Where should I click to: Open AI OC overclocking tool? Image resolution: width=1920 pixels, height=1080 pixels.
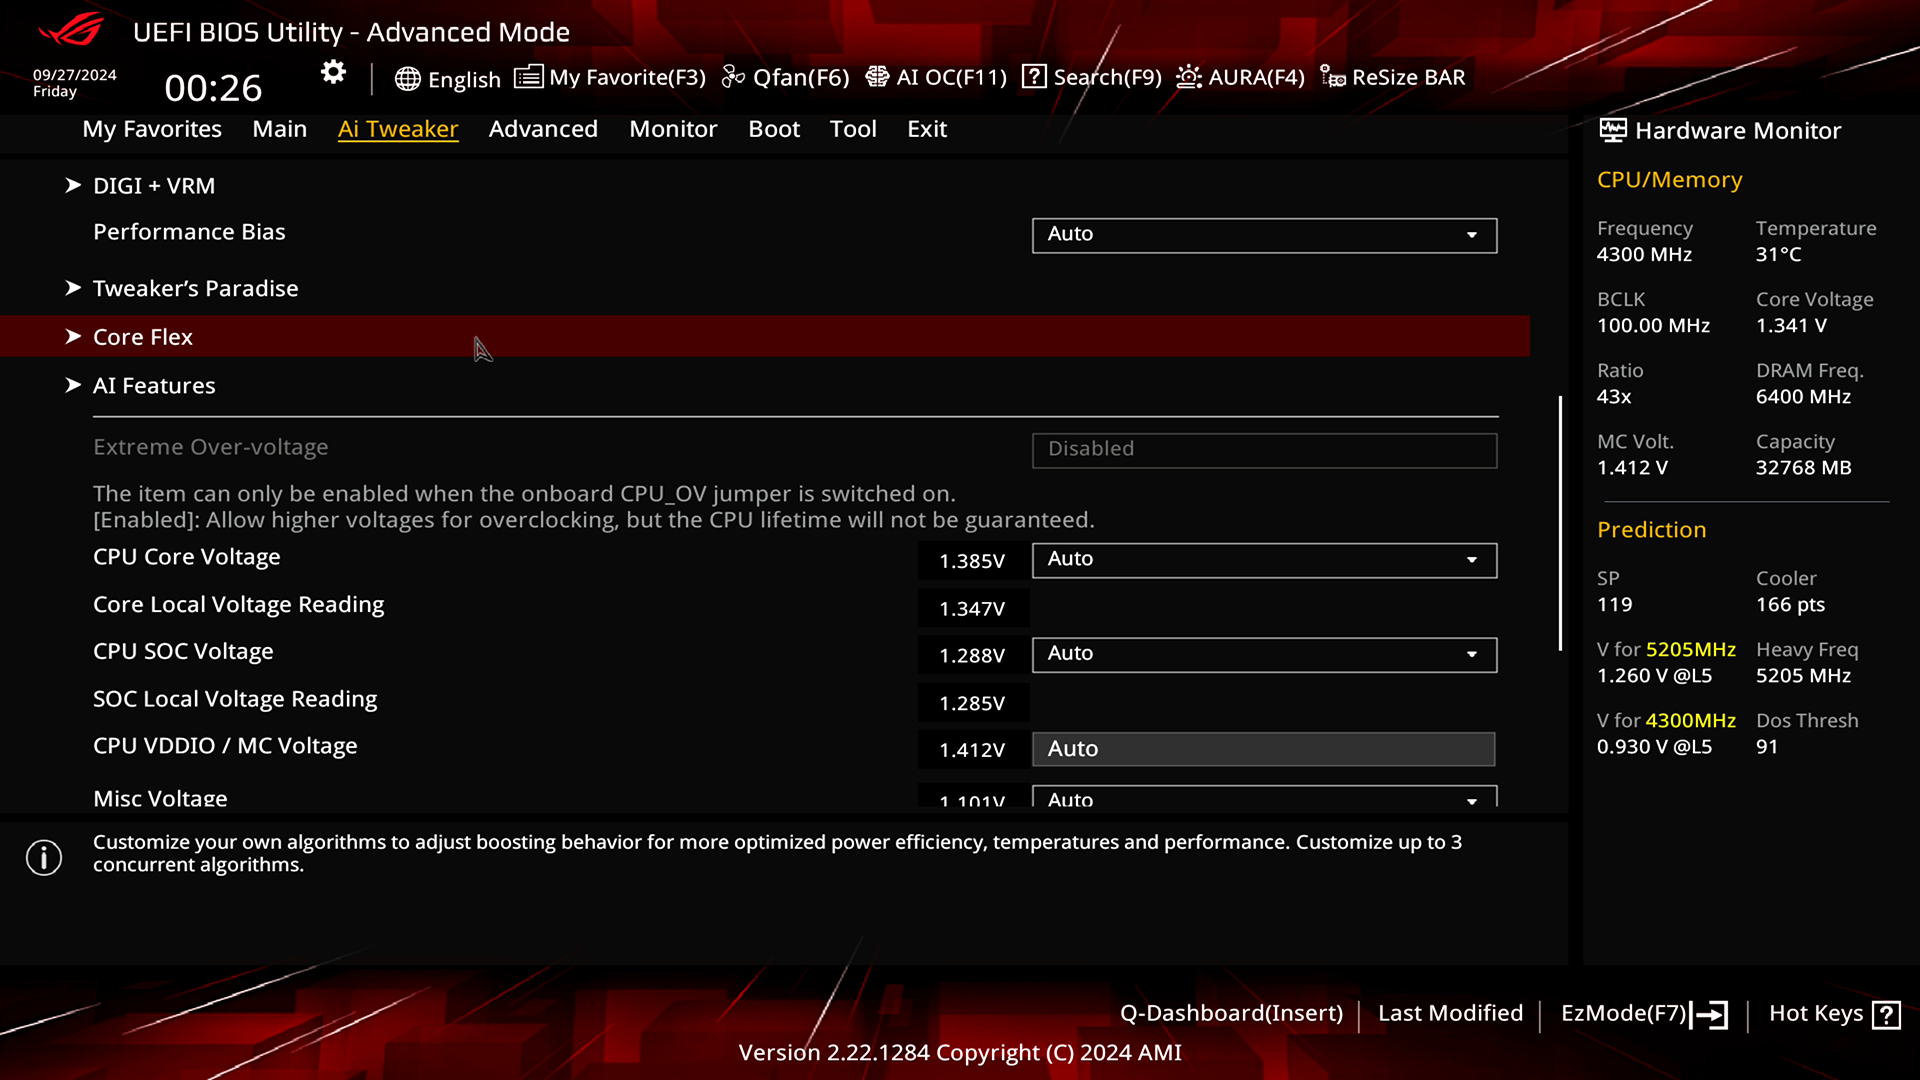coord(936,77)
